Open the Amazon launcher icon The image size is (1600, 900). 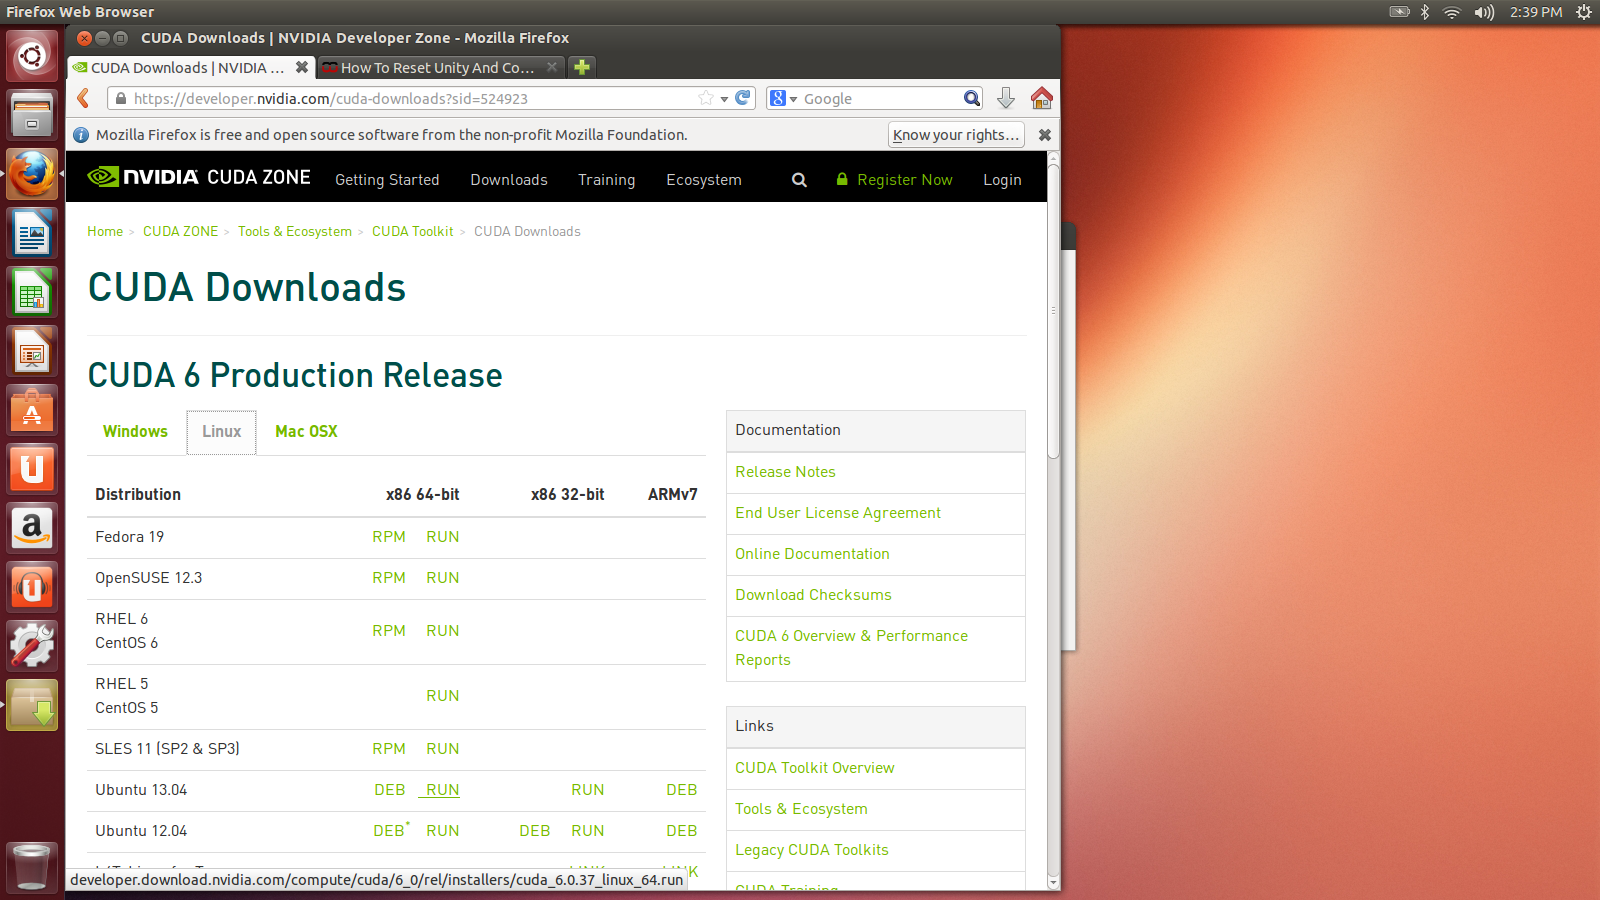coord(32,528)
